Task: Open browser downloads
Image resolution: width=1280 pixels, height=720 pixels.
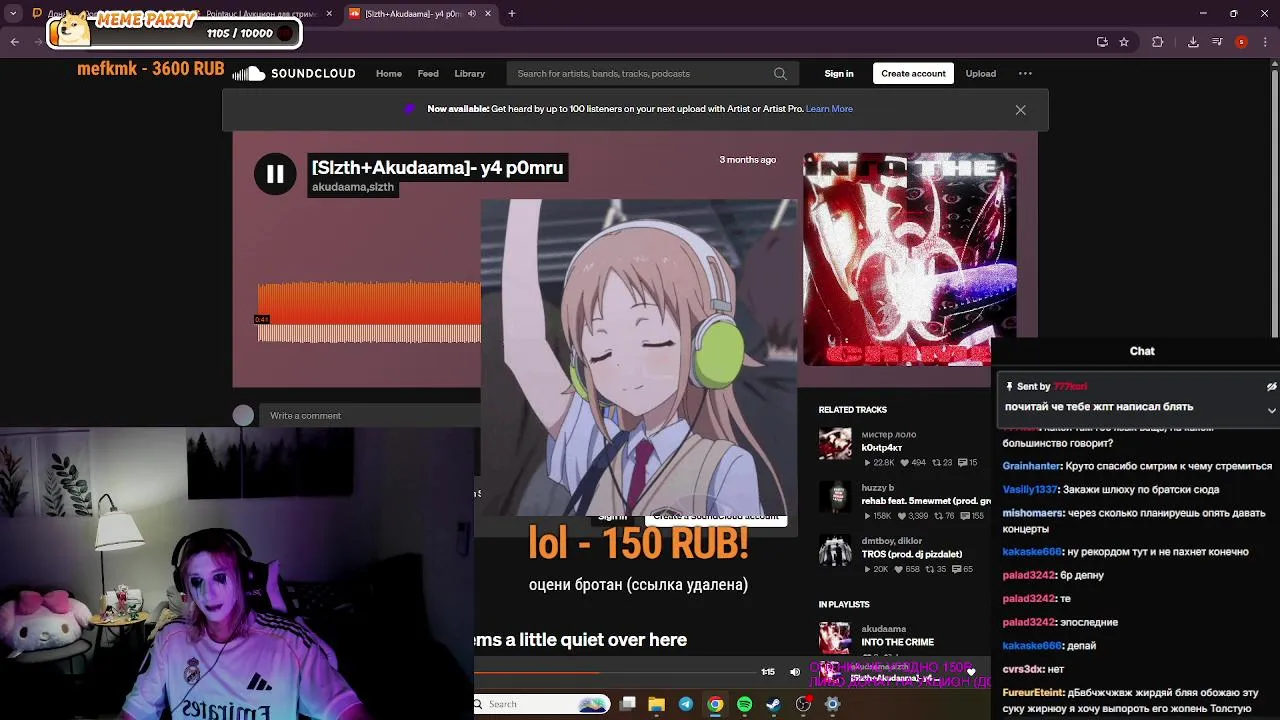Action: tap(1193, 42)
